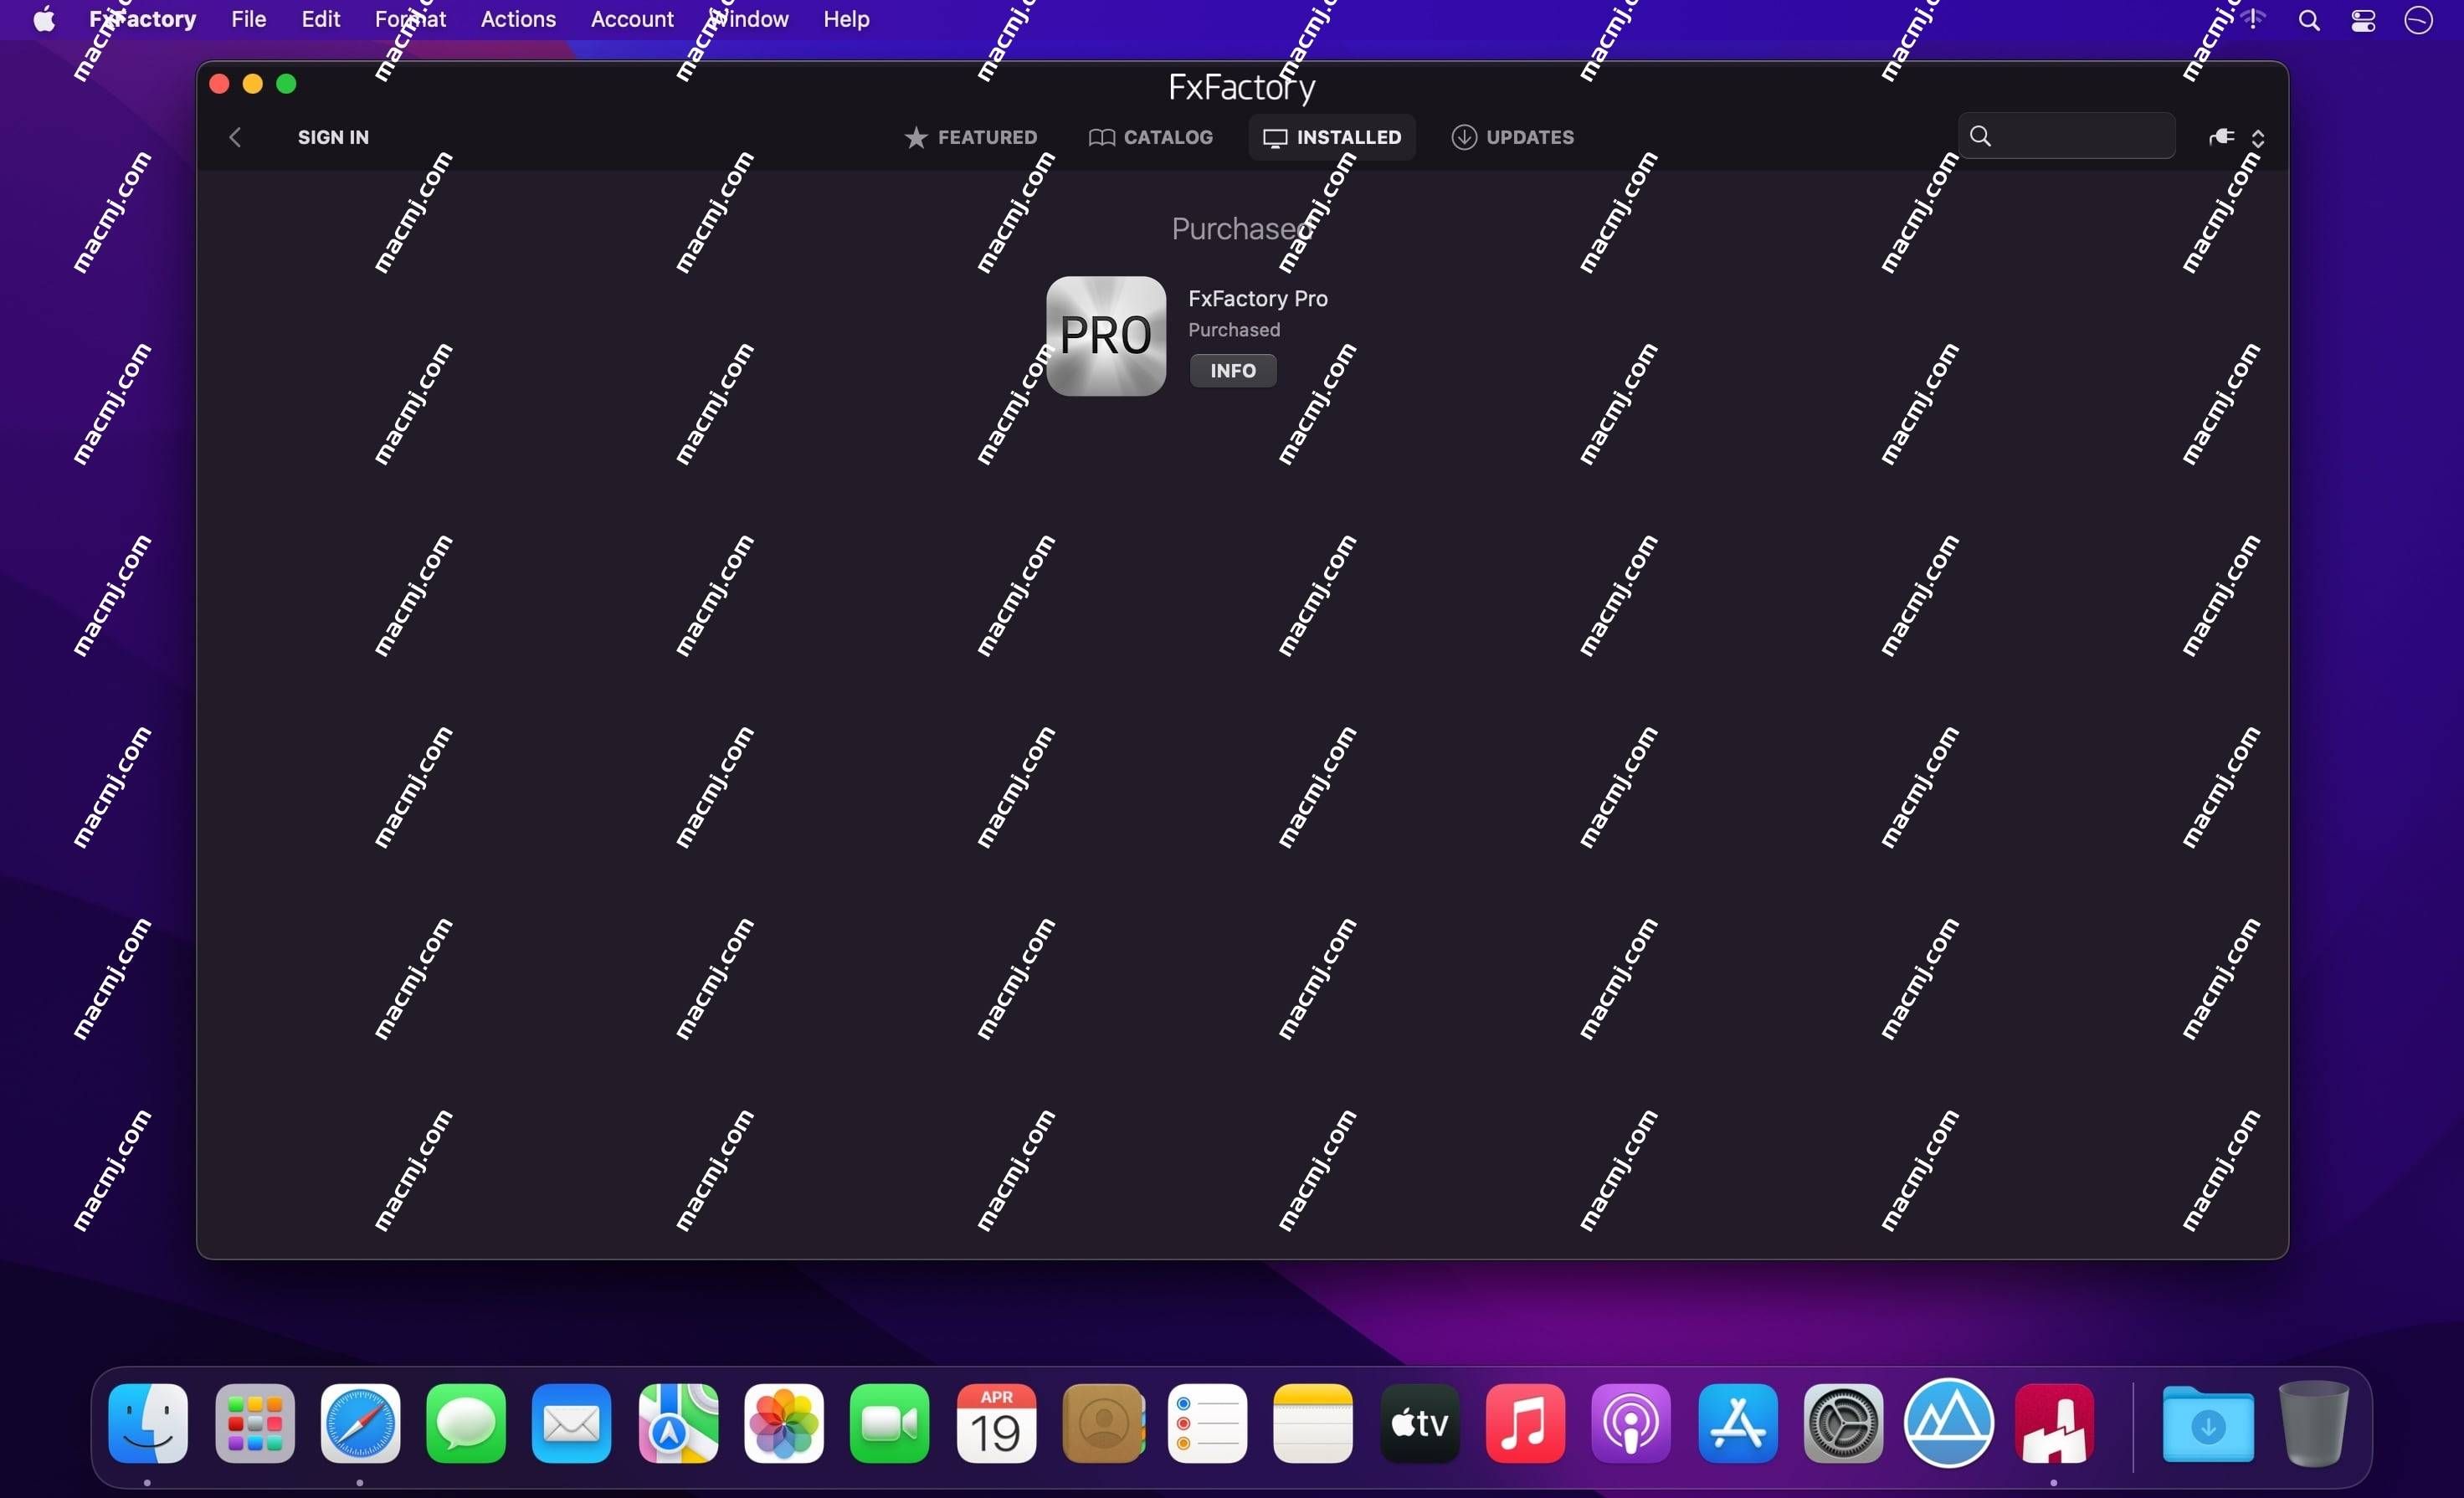This screenshot has height=1498, width=2464.
Task: Click the FxFactory Pro product name
Action: tap(1258, 298)
